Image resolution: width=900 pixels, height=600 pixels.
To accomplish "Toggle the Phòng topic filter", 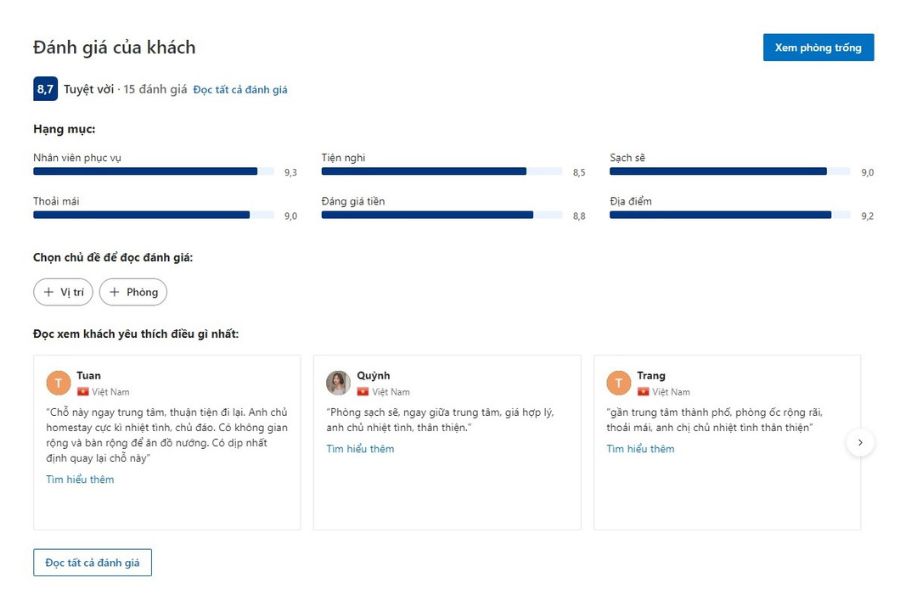I will pyautogui.click(x=133, y=292).
